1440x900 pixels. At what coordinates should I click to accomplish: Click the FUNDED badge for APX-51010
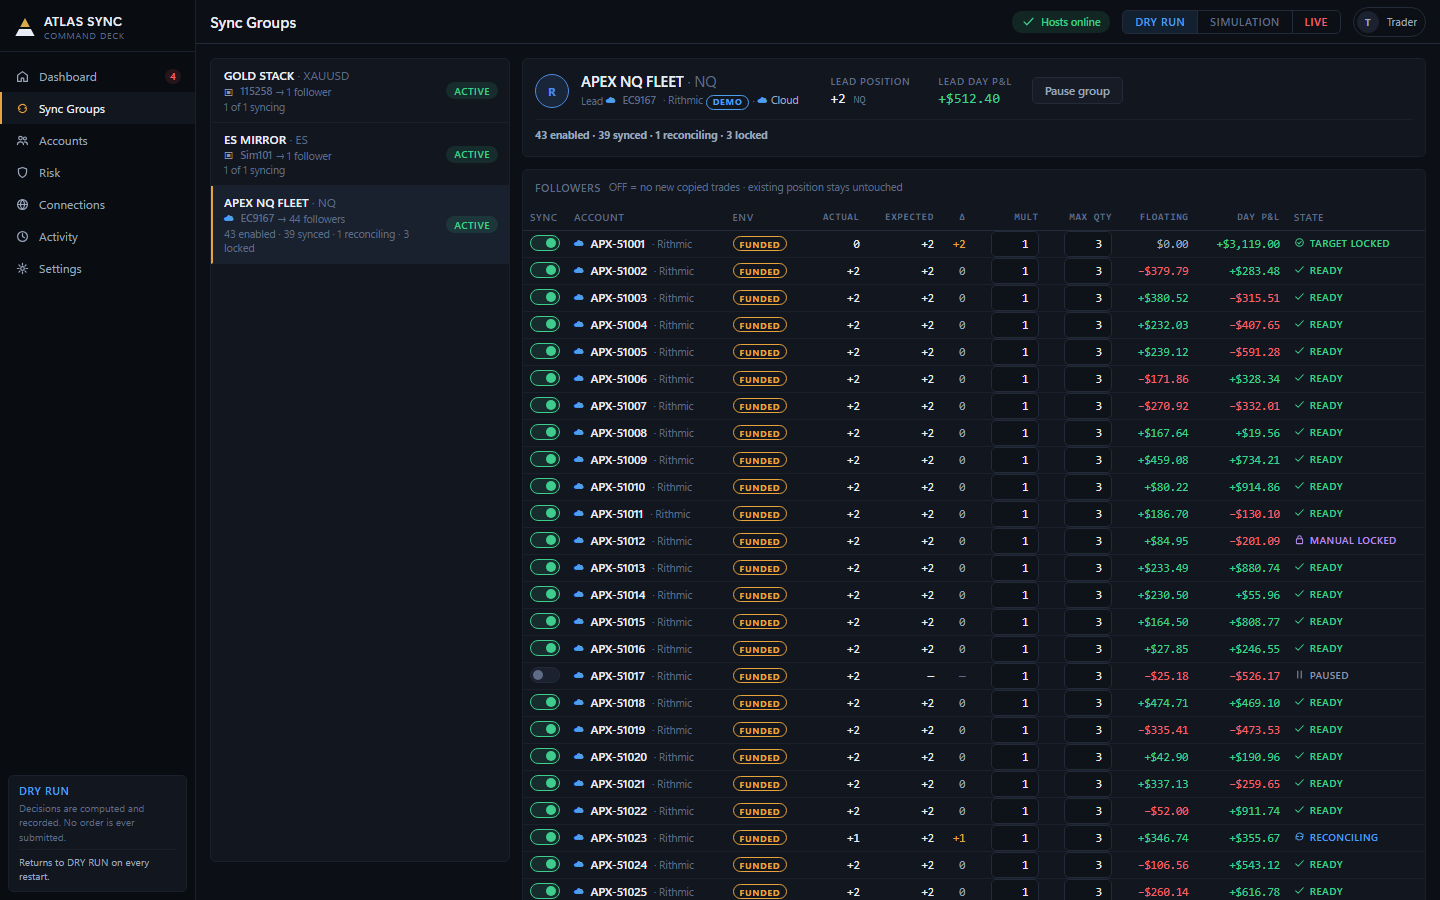pos(760,488)
